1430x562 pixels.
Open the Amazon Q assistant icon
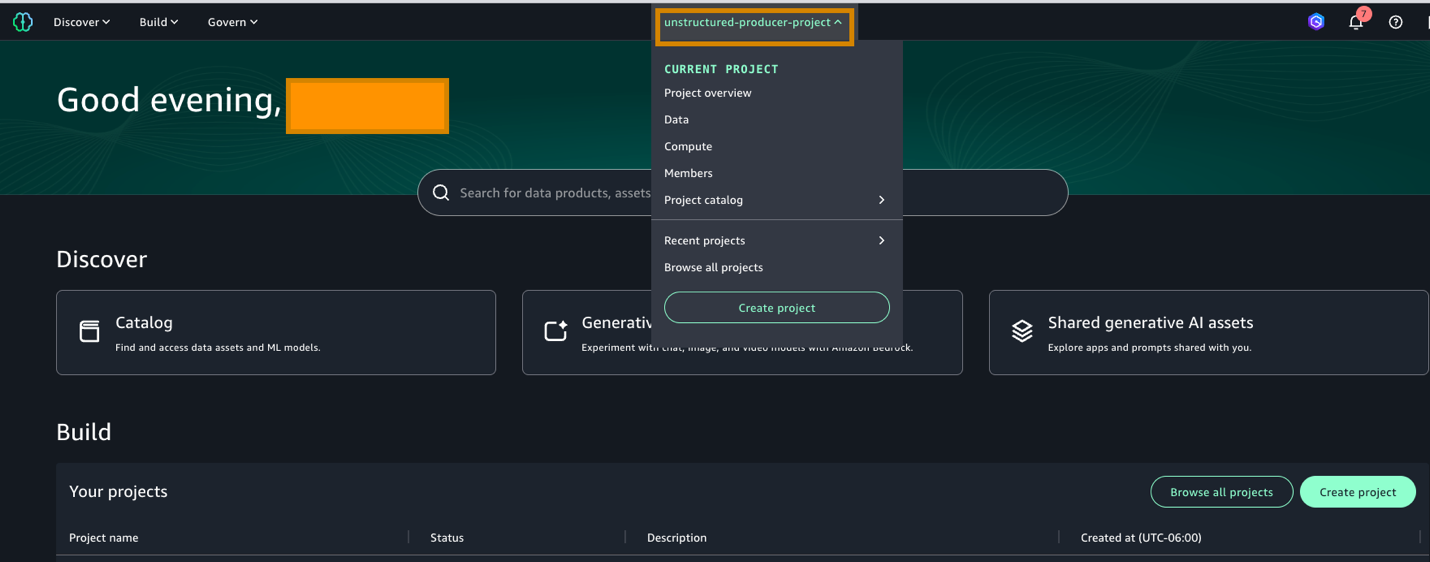coord(1316,22)
